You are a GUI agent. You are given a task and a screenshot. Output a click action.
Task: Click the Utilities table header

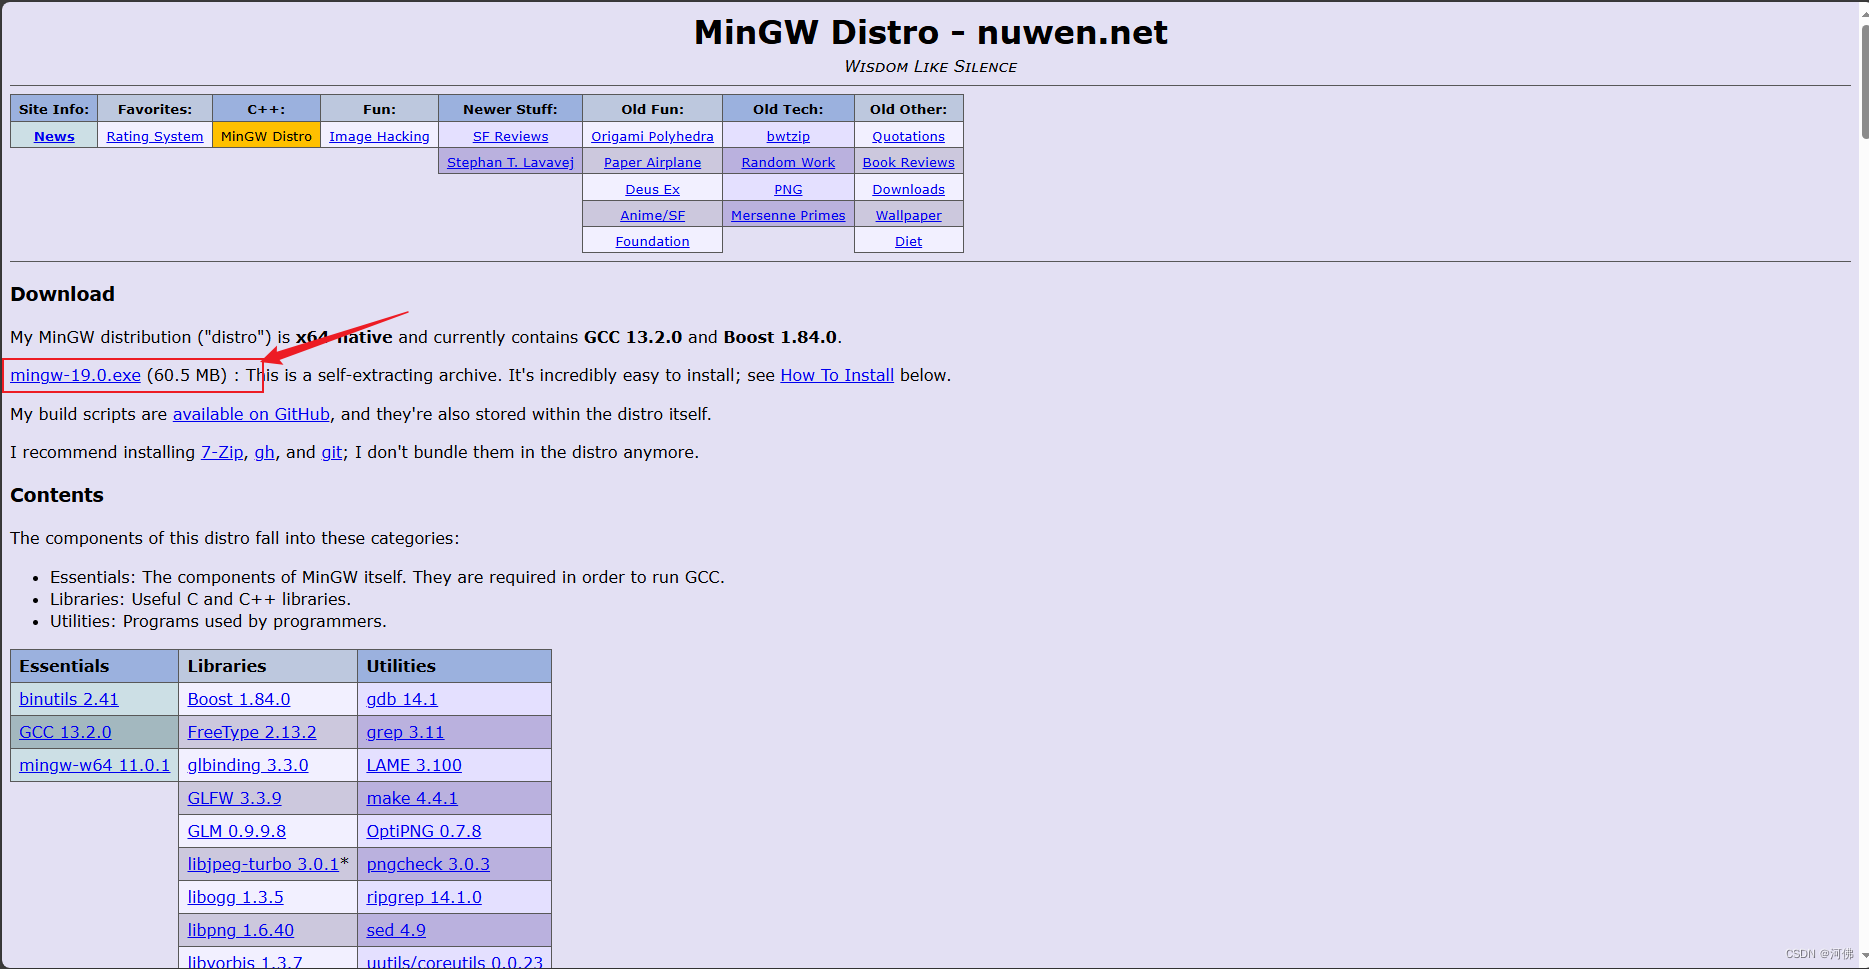pos(454,666)
